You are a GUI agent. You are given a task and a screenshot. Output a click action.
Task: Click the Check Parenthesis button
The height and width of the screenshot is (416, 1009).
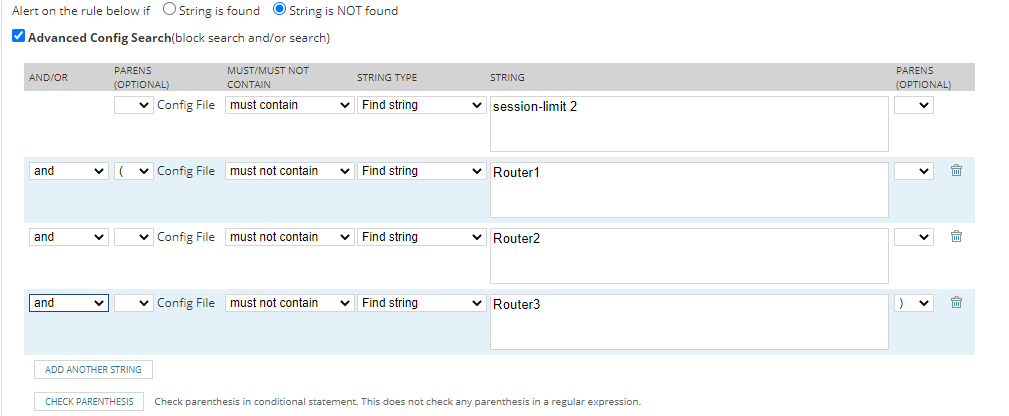[x=89, y=402]
